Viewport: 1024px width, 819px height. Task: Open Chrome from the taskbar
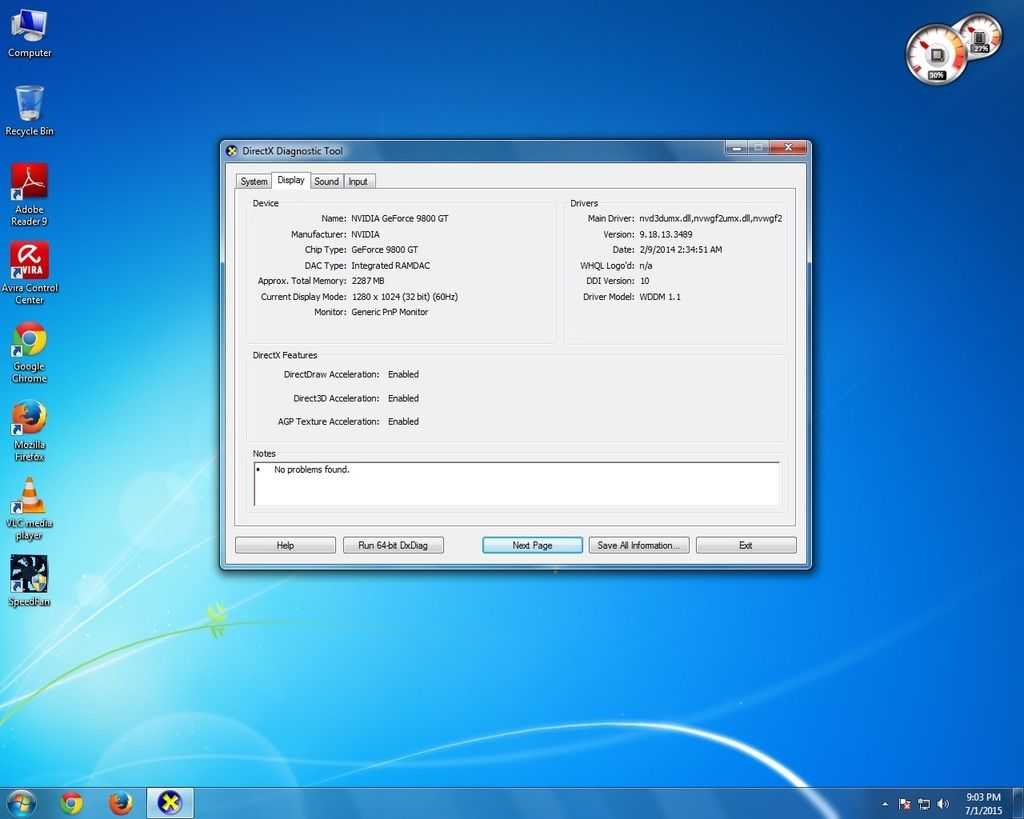coord(71,803)
